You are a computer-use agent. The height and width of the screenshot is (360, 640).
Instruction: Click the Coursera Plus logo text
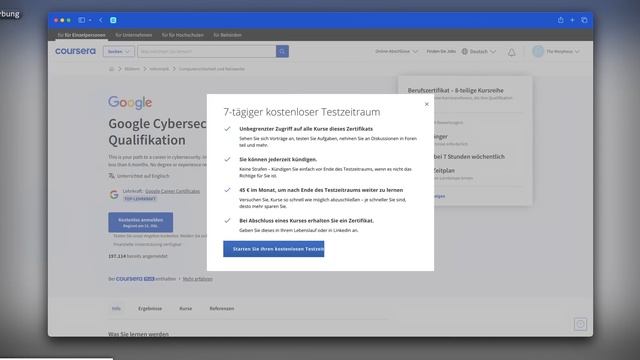[135, 279]
